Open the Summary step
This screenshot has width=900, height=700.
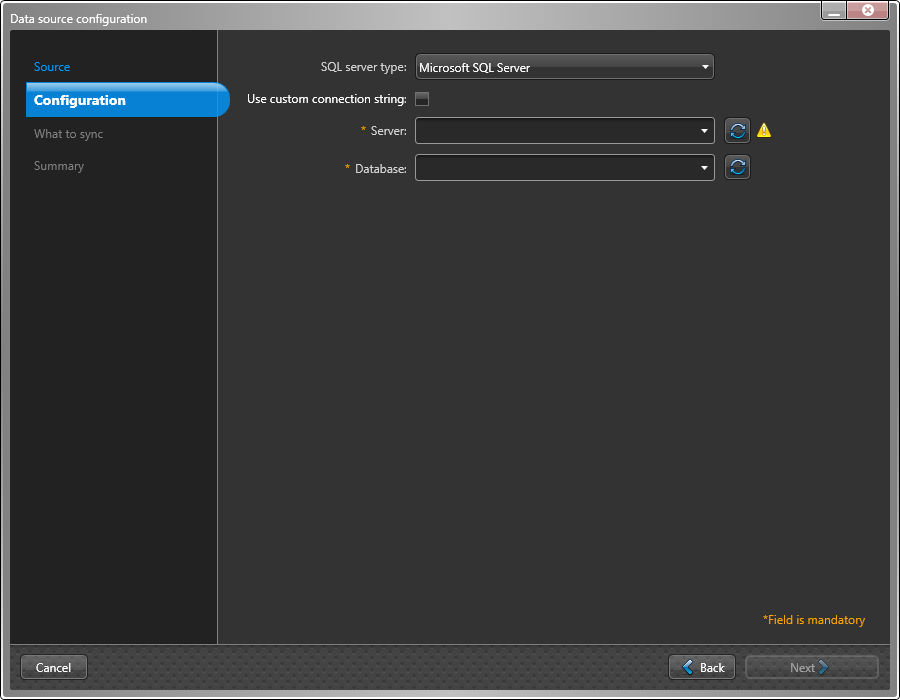click(59, 165)
